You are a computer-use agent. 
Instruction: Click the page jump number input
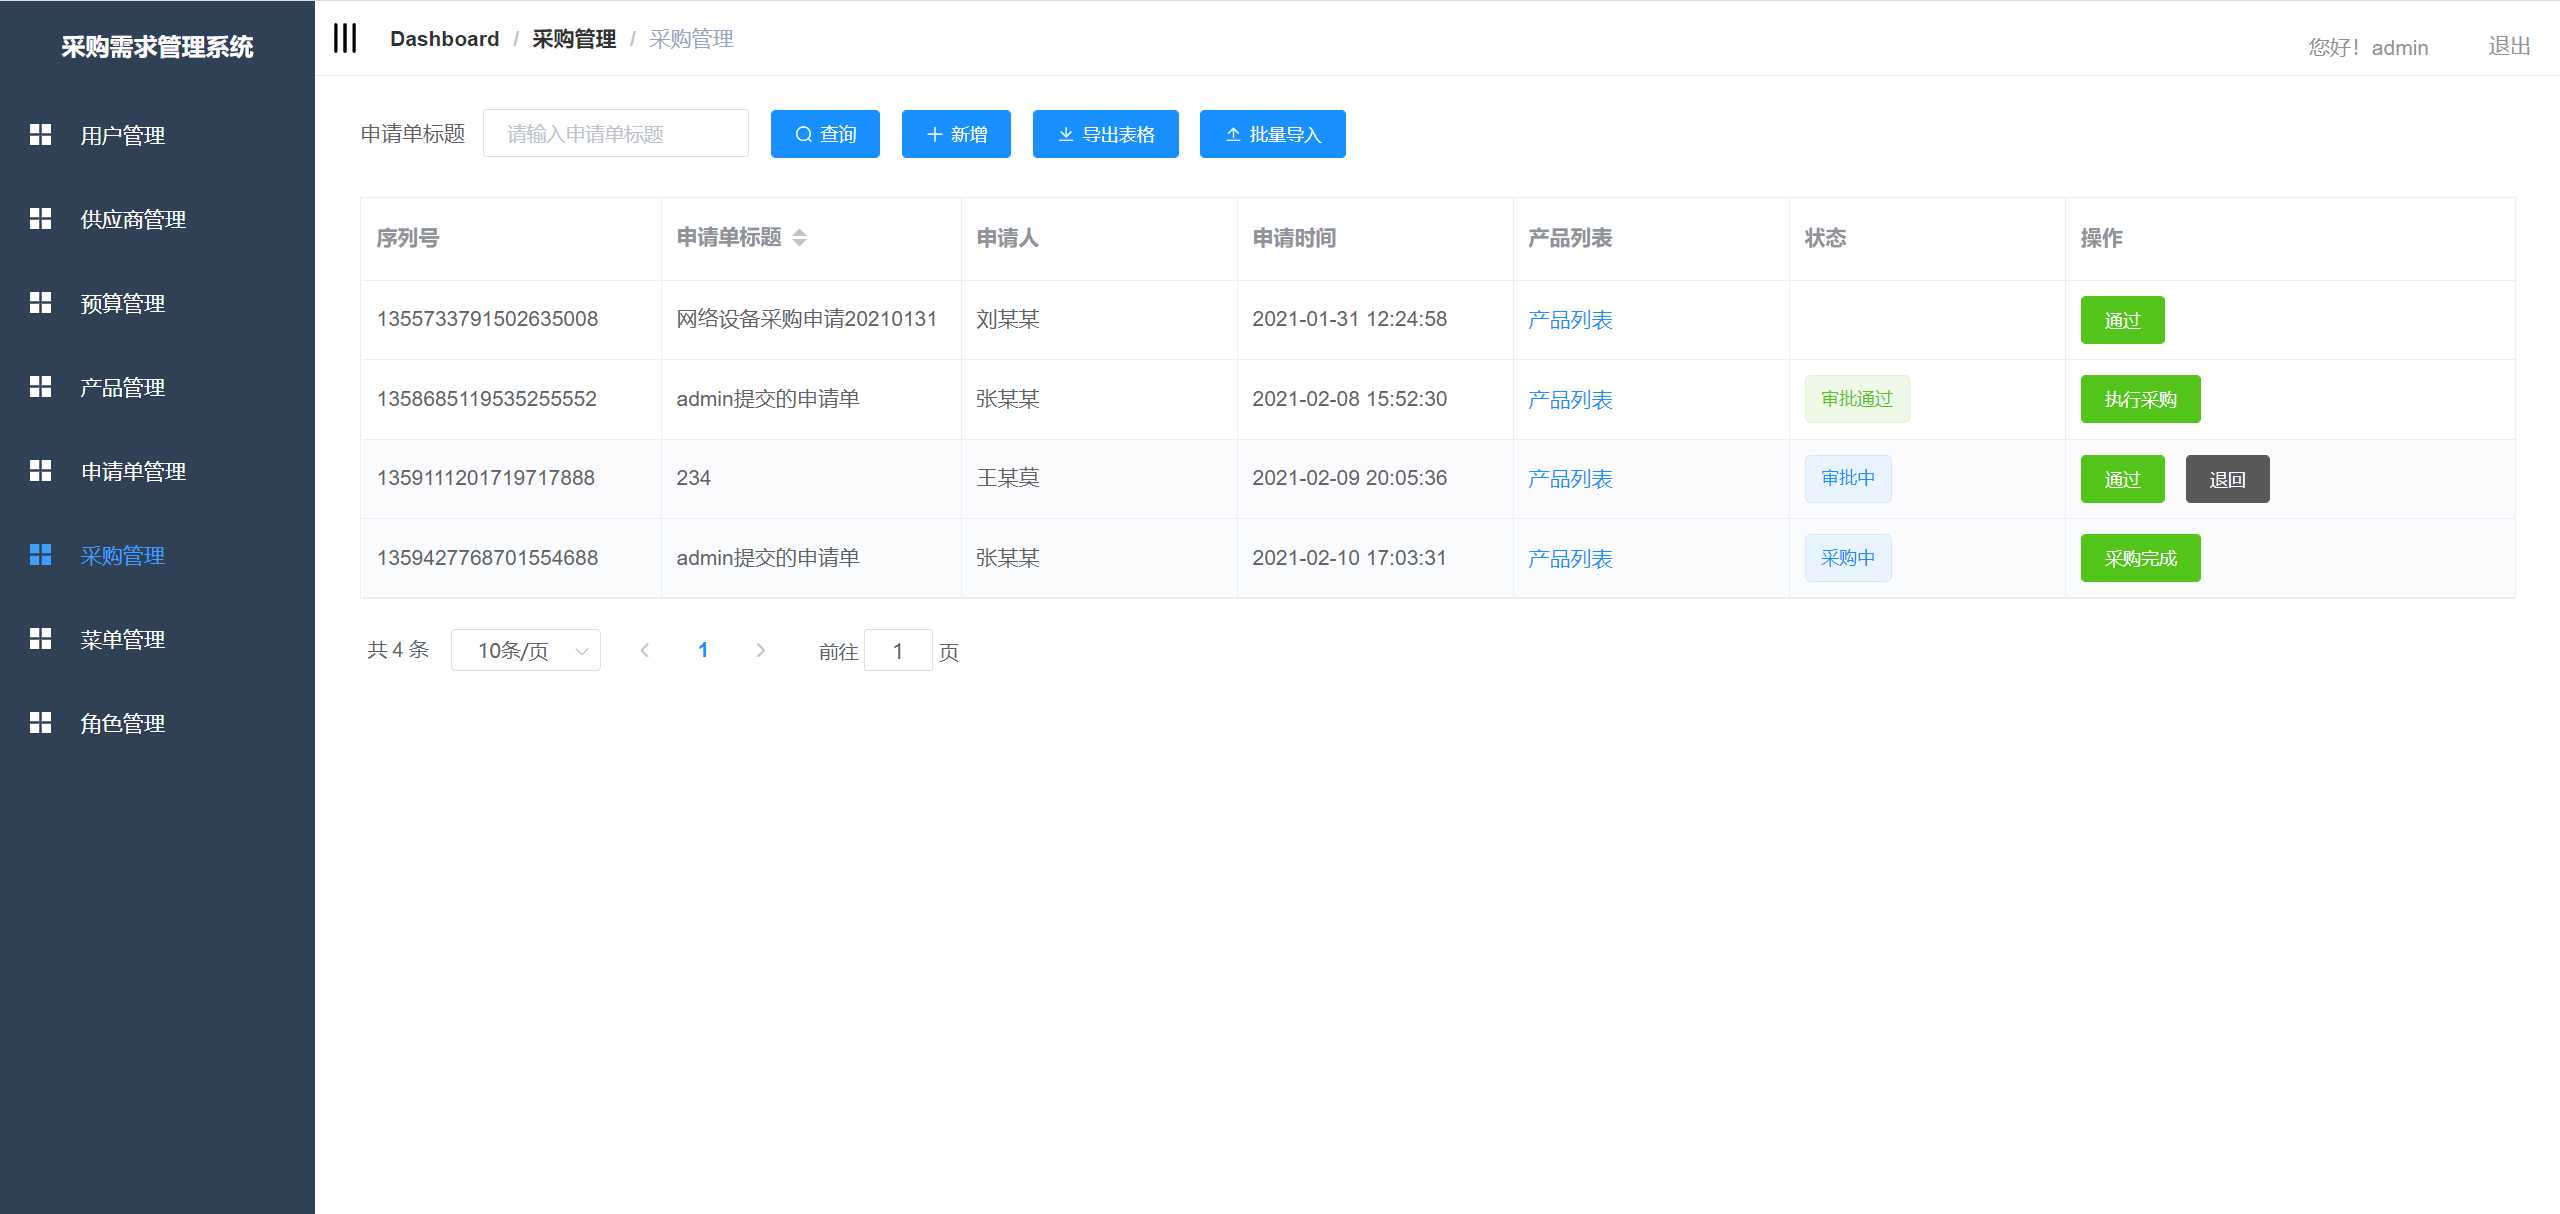click(x=898, y=651)
